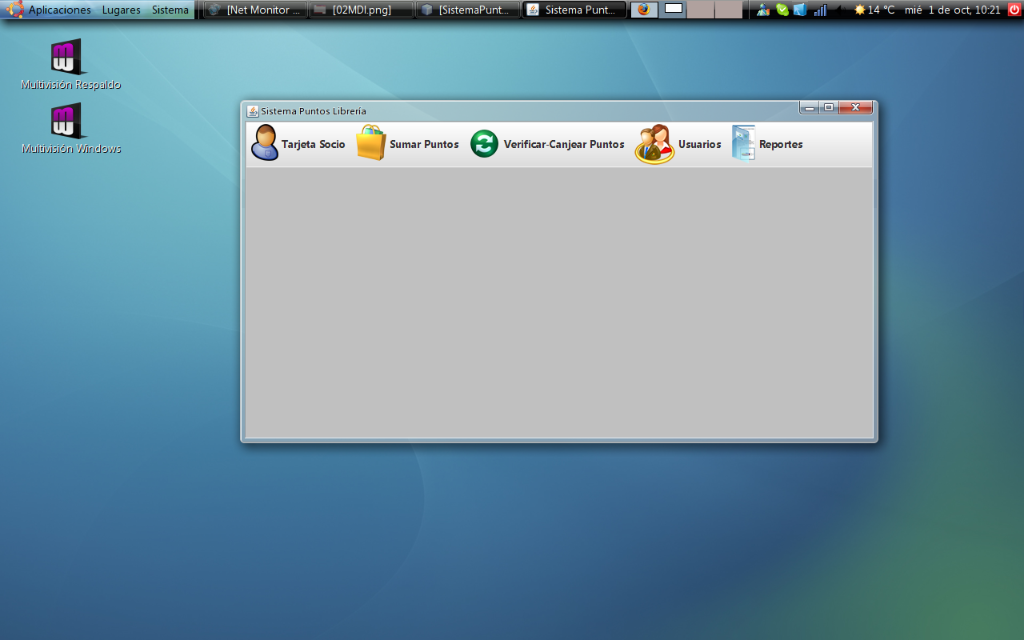
Task: Close the Sistema Puntos Librería window
Action: click(x=856, y=107)
